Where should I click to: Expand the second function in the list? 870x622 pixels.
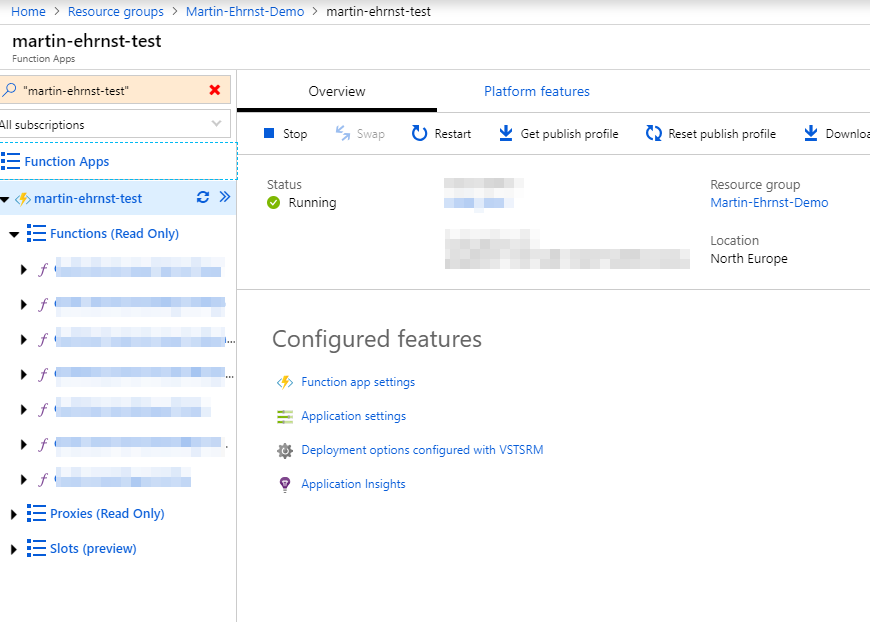click(23, 305)
